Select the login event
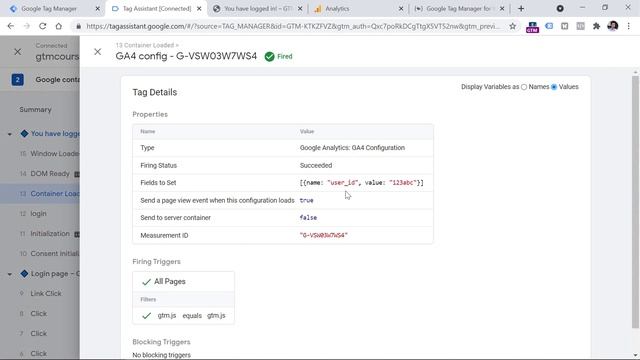640x360 pixels. pos(38,213)
